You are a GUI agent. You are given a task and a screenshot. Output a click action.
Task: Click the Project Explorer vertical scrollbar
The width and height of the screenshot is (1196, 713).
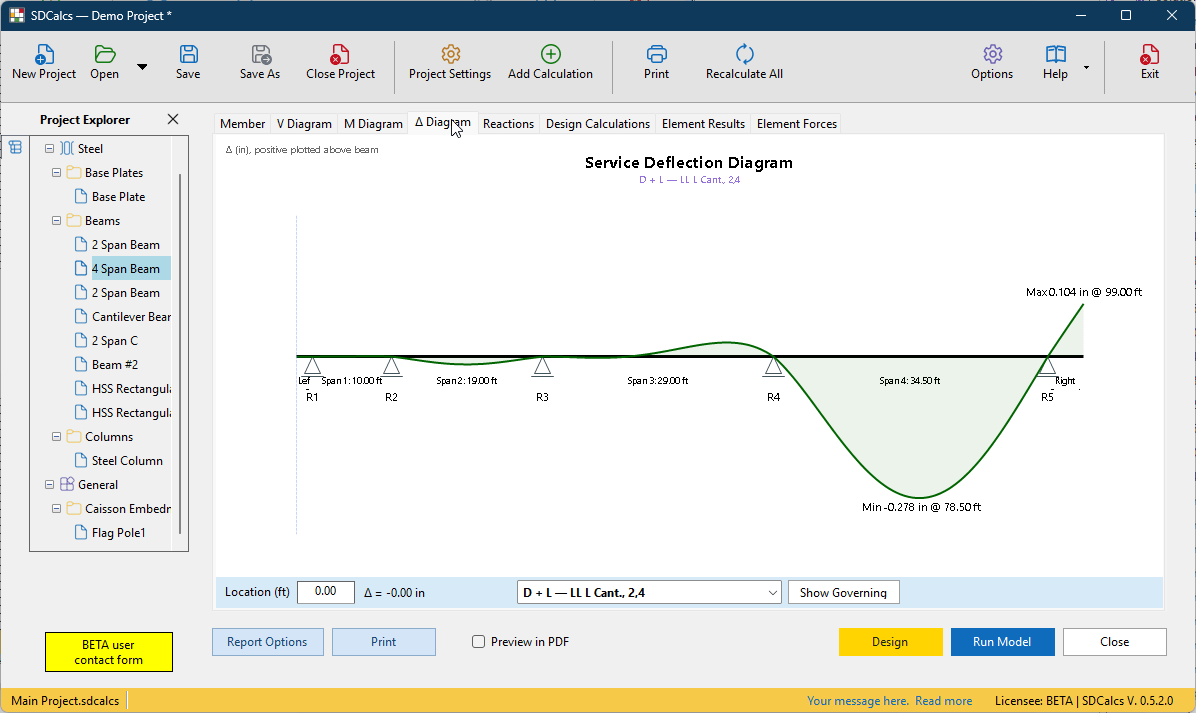(x=180, y=355)
